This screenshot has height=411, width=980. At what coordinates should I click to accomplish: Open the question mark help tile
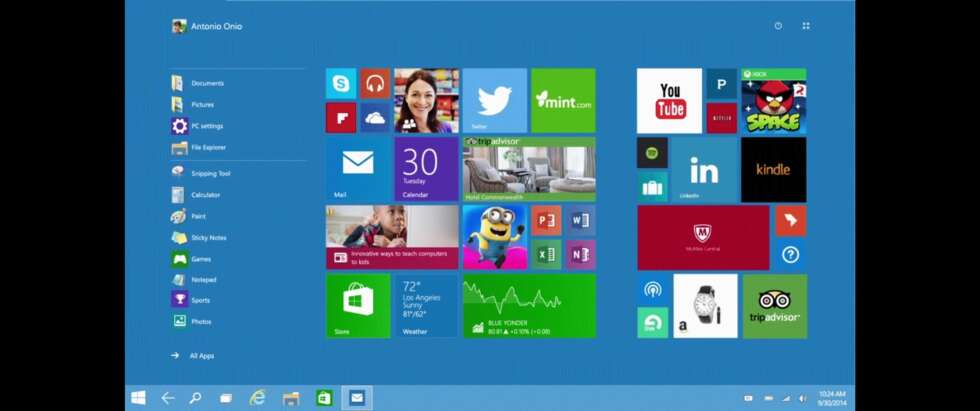pyautogui.click(x=791, y=255)
